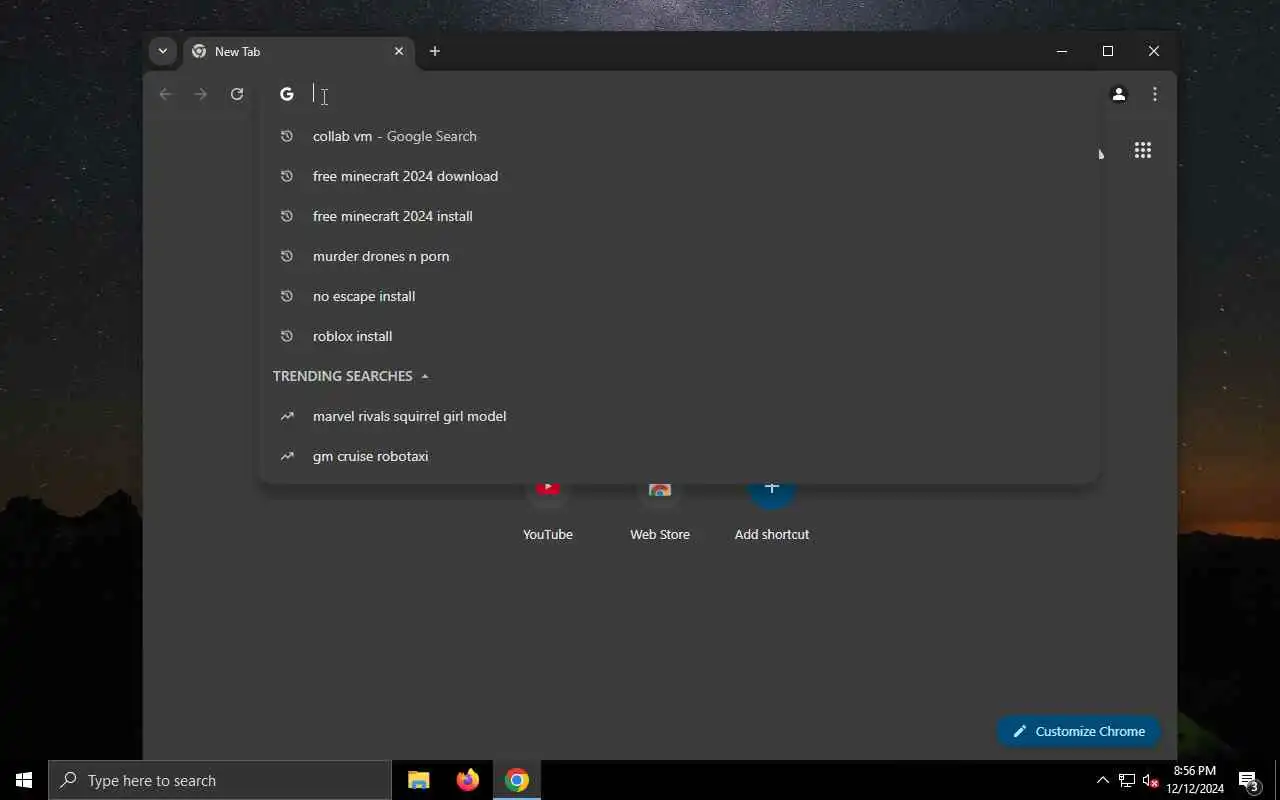Image resolution: width=1280 pixels, height=800 pixels.
Task: Click the muted volume tray icon
Action: click(x=1150, y=780)
